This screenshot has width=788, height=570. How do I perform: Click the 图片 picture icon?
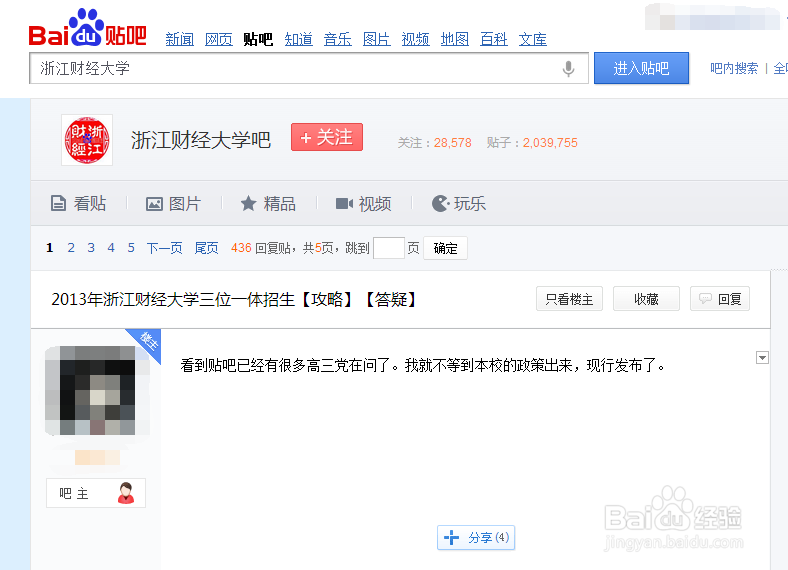[x=154, y=204]
